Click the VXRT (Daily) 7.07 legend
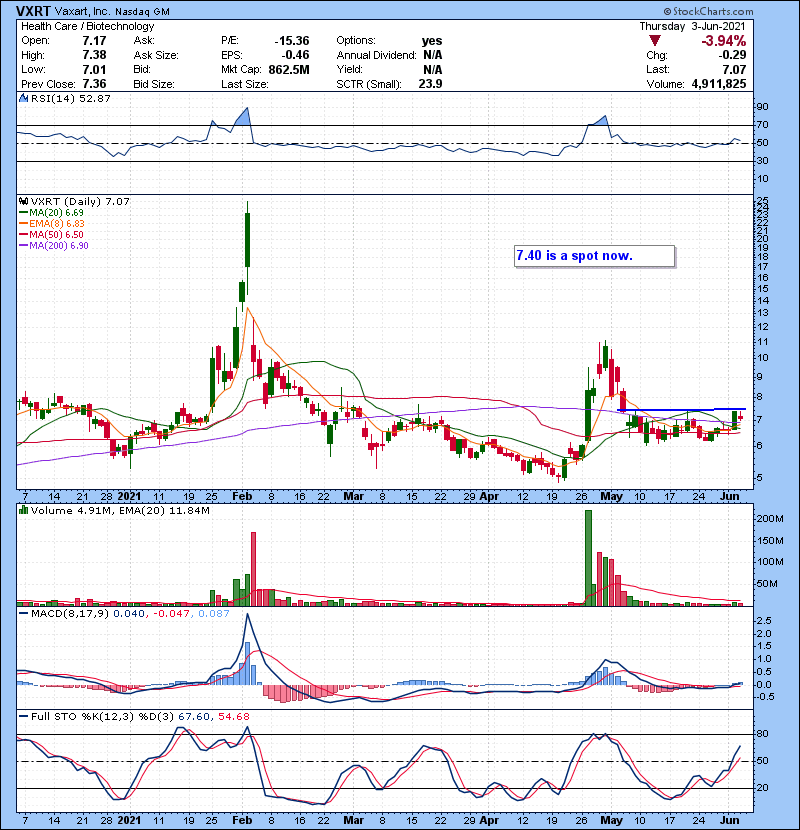 pos(80,202)
